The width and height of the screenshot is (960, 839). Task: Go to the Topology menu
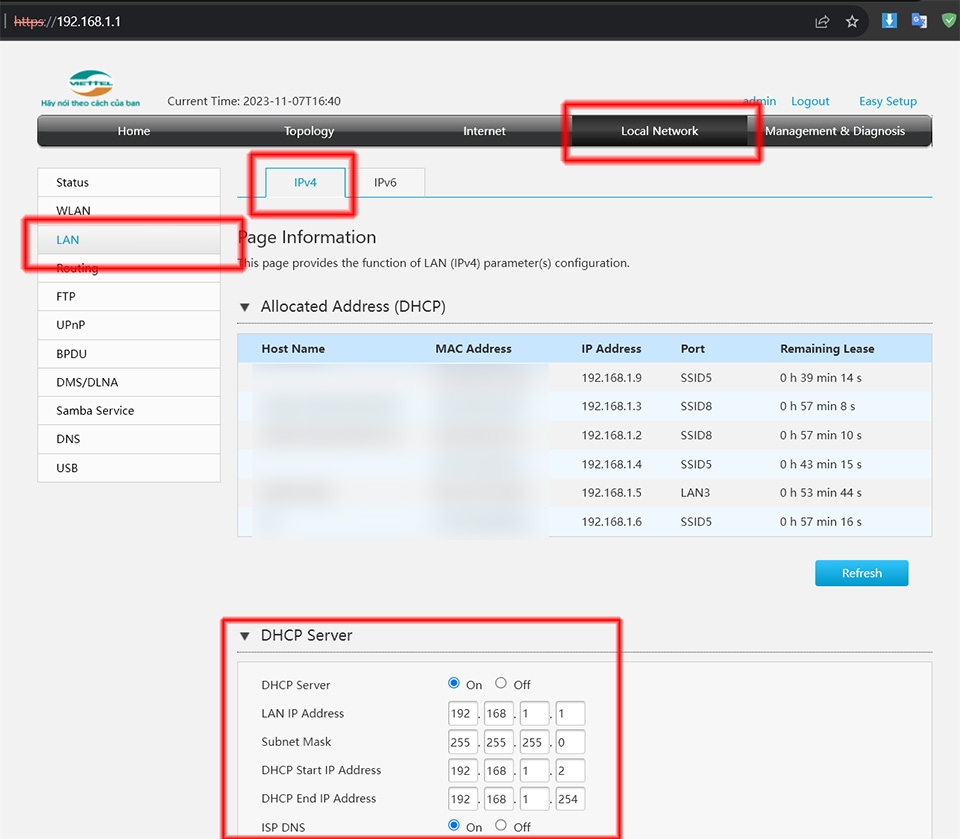[x=309, y=131]
